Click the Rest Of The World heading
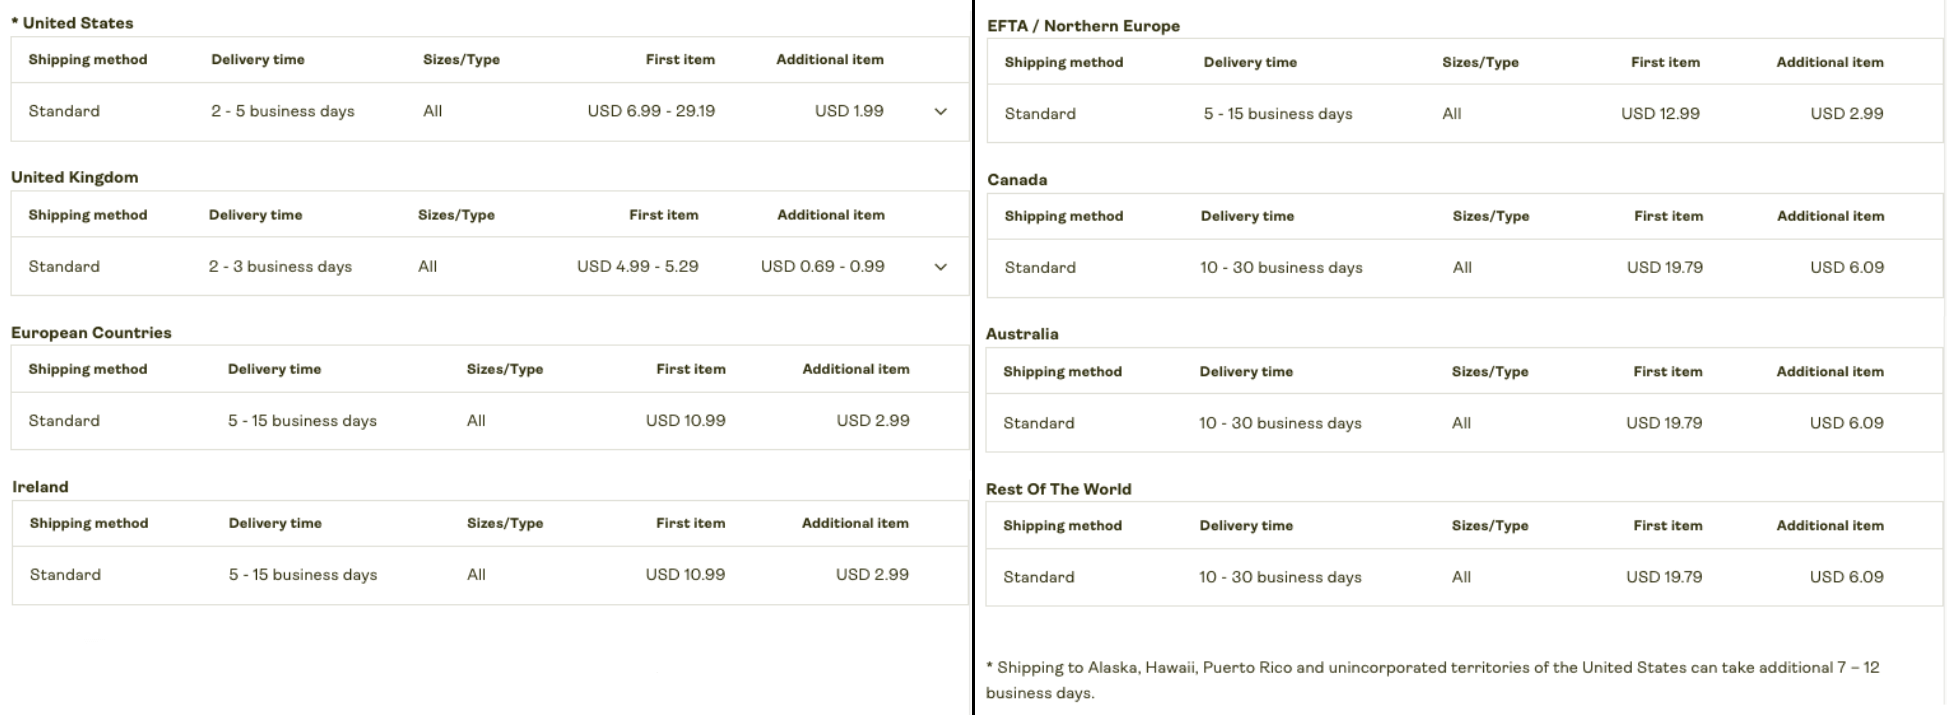This screenshot has height=715, width=1948. pos(1059,489)
